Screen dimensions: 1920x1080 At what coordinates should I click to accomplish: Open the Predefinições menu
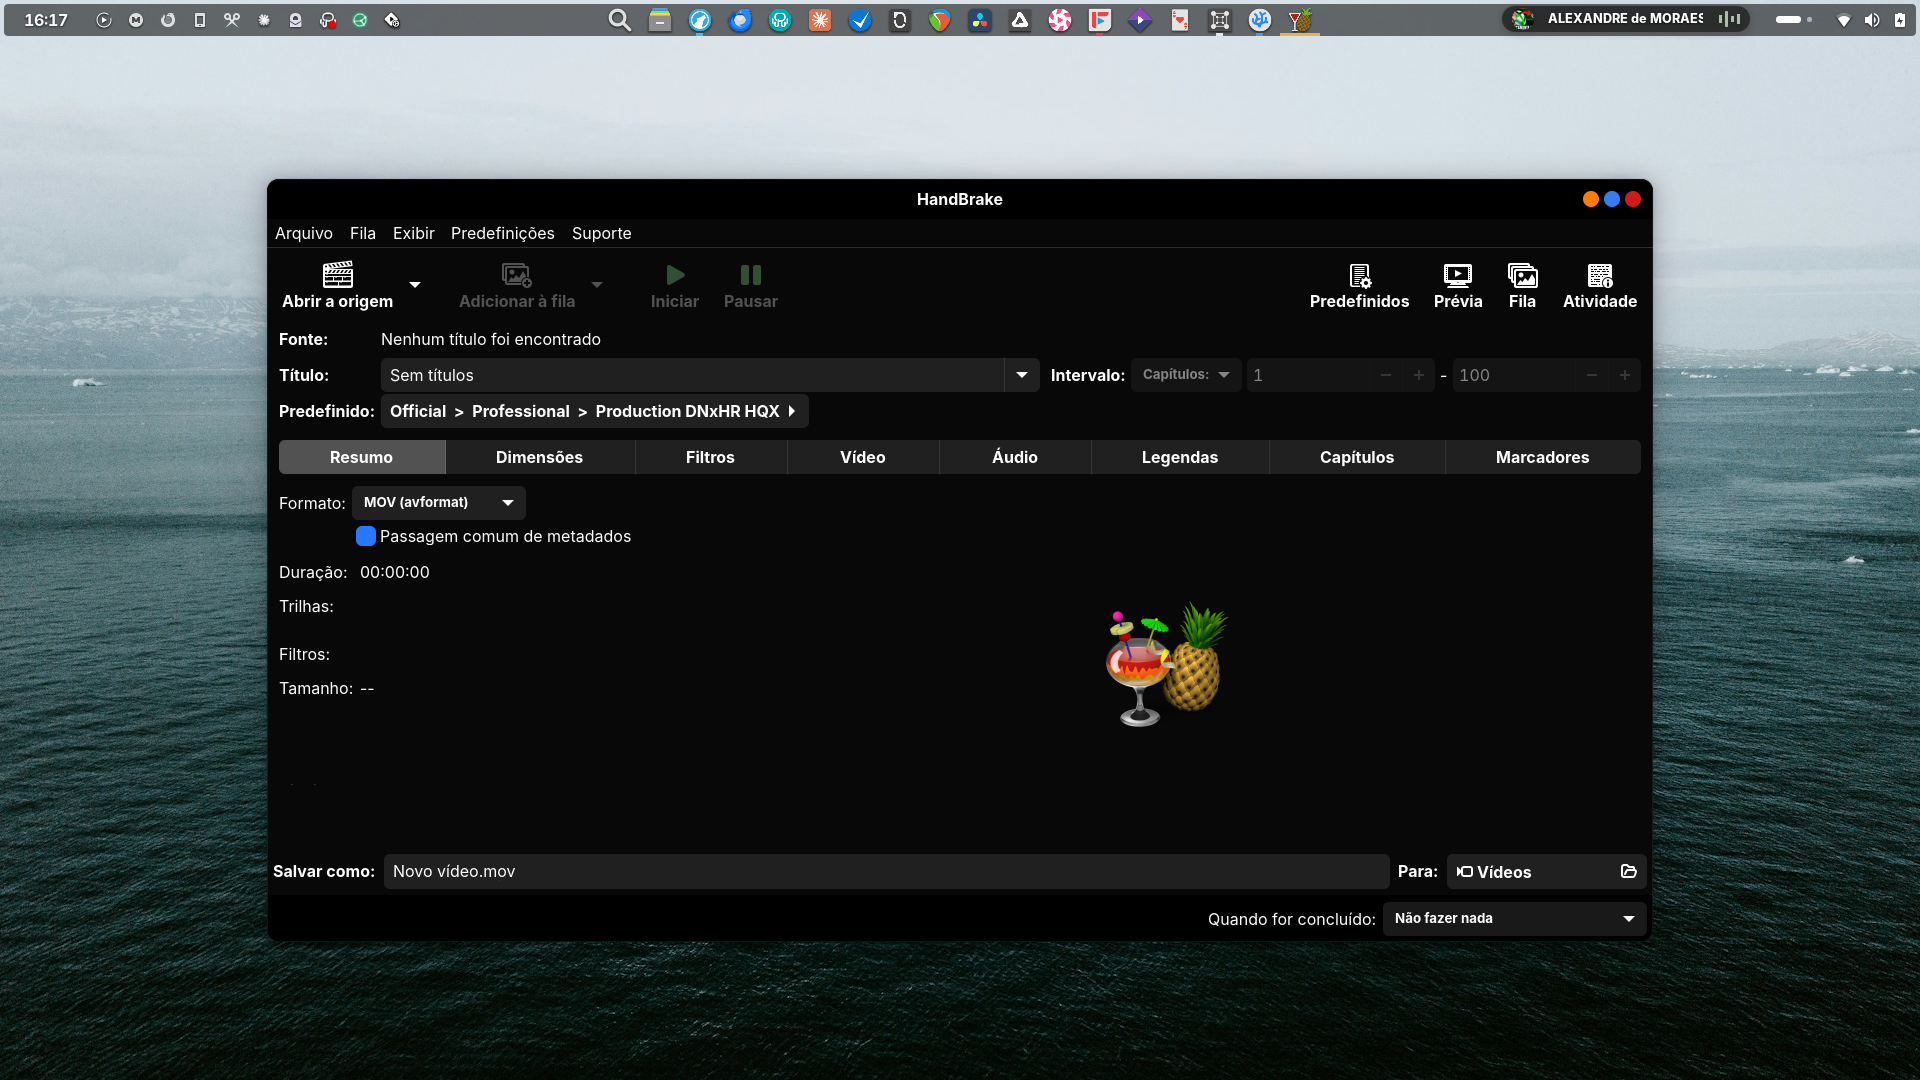click(502, 233)
